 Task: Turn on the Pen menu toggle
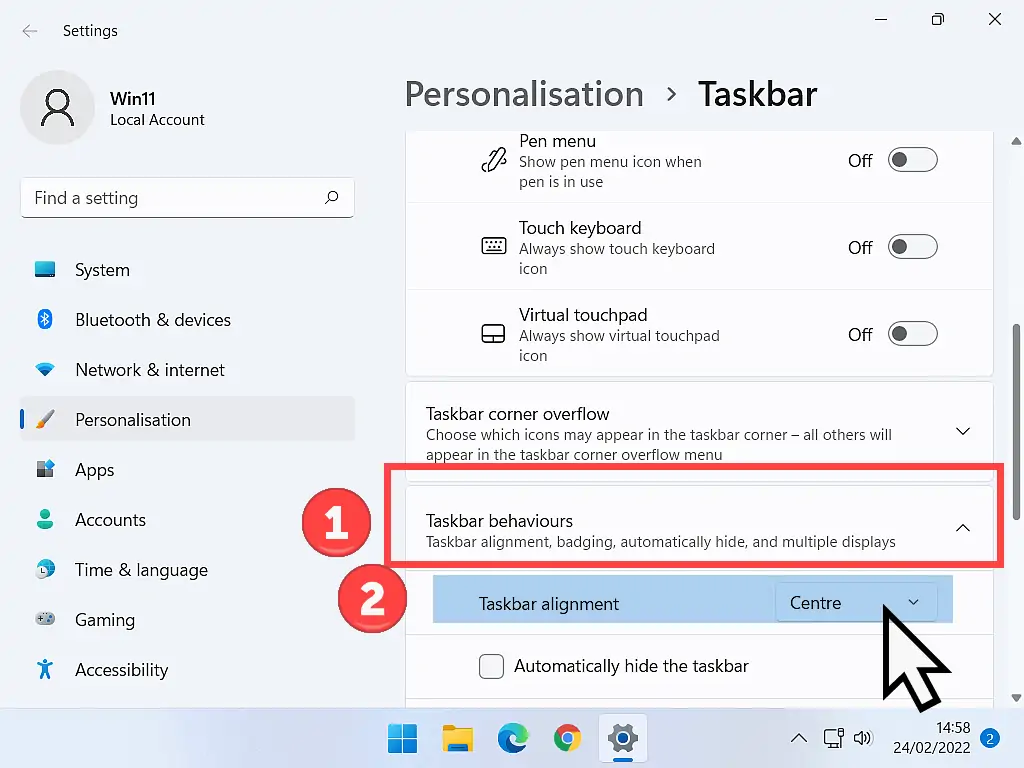912,159
